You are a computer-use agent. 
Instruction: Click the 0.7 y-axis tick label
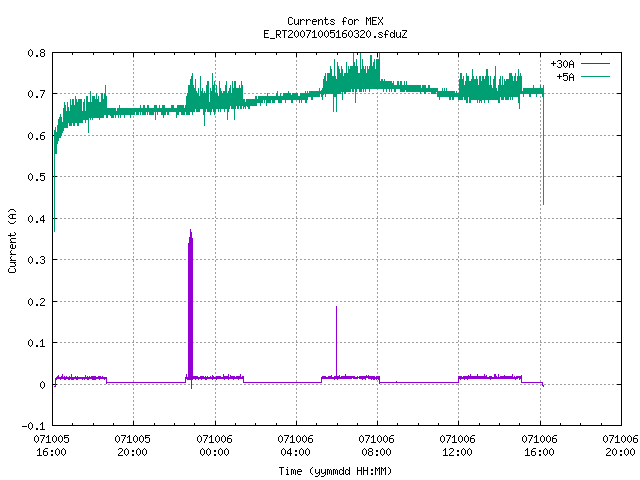[36, 94]
